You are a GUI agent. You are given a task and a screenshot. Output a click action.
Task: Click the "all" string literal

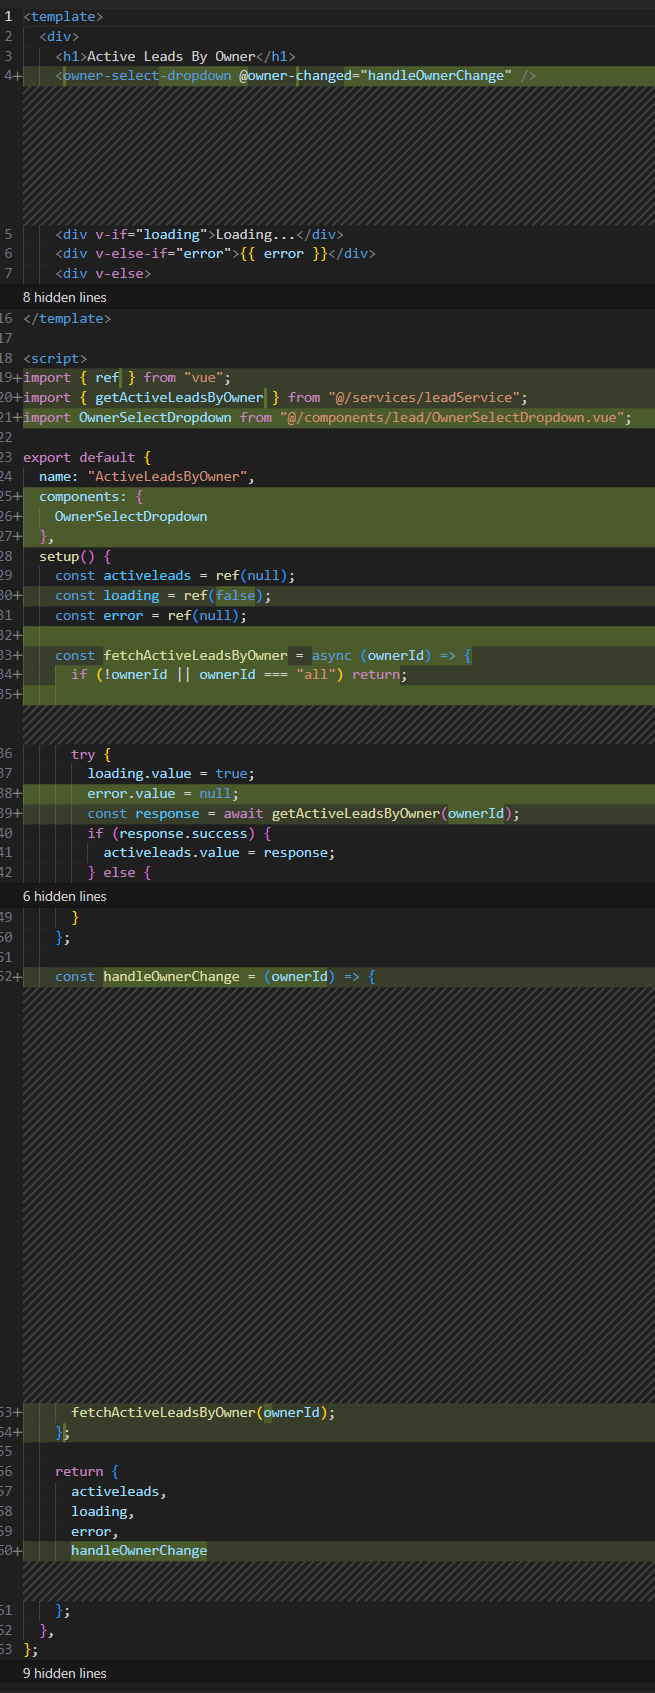point(316,674)
